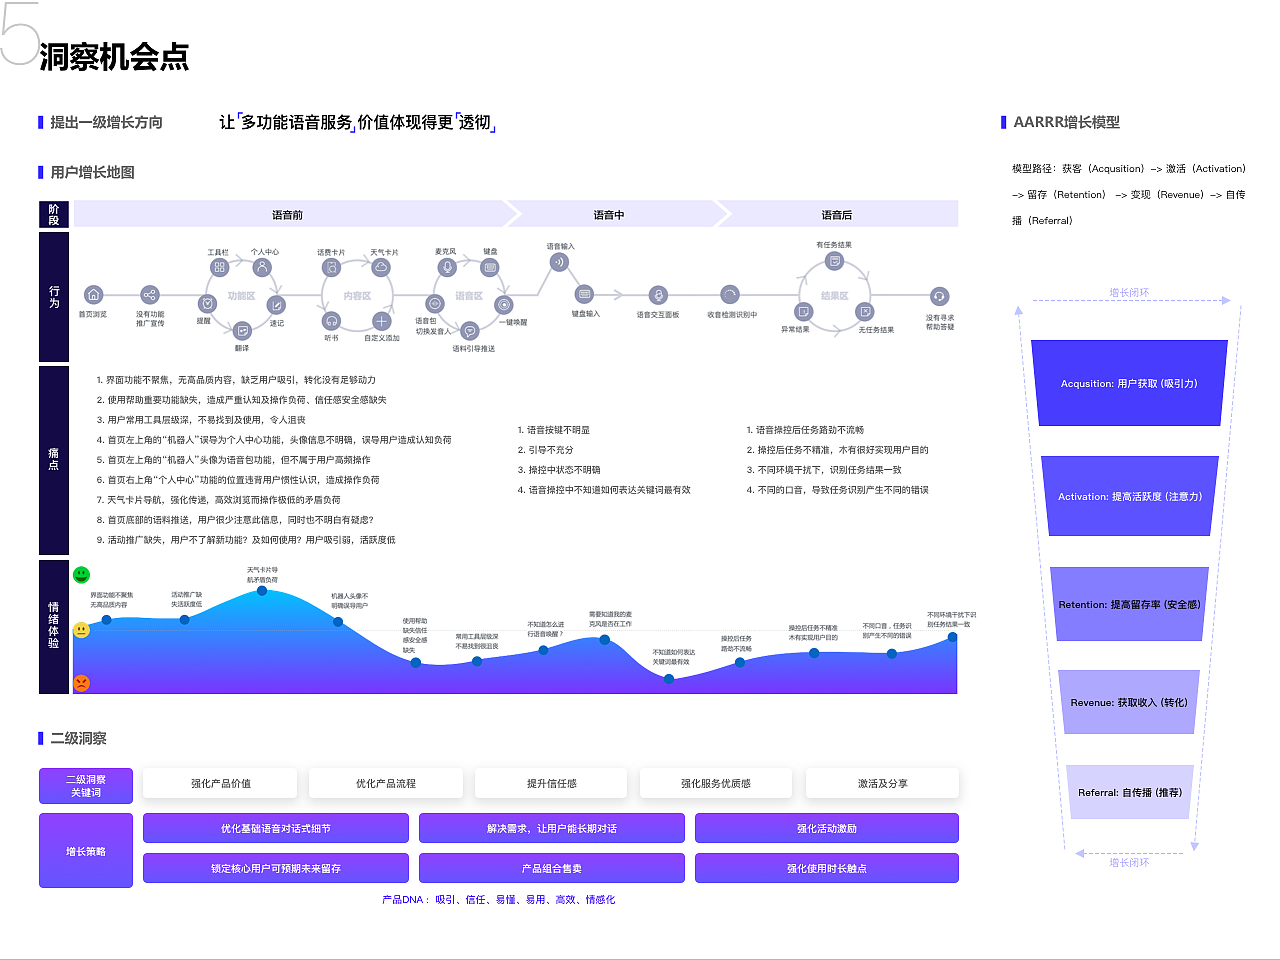Viewport: 1280px width, 960px height.
Task: Select the 键盘 icon in 语音区
Action: [x=490, y=267]
